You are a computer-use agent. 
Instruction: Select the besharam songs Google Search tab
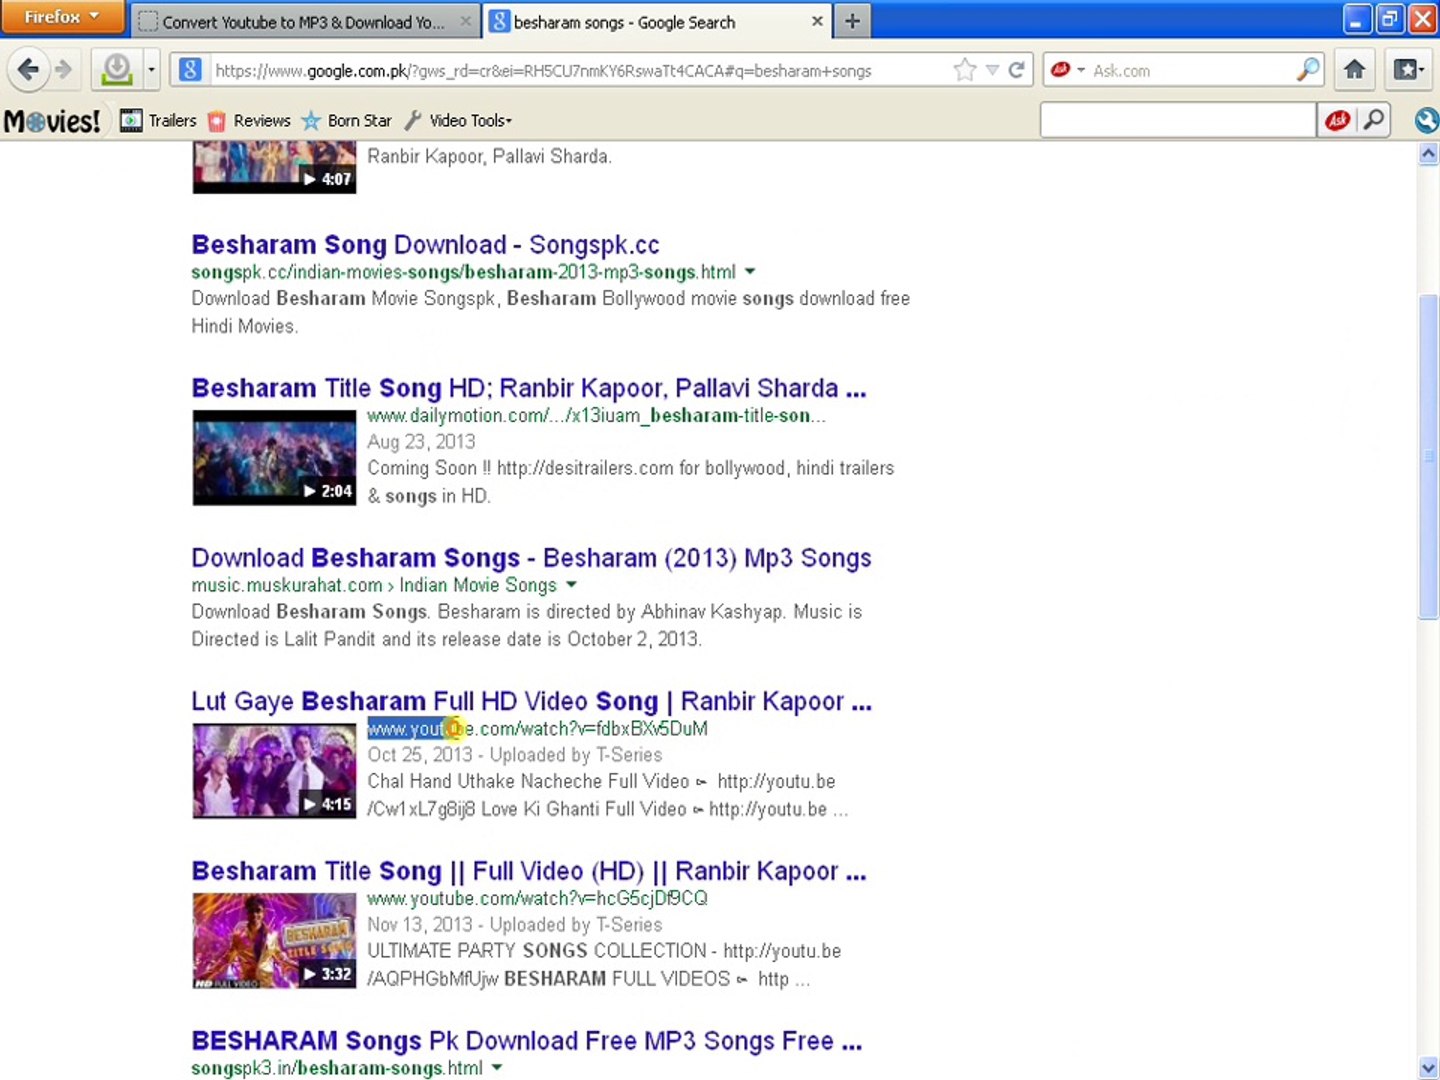(656, 21)
